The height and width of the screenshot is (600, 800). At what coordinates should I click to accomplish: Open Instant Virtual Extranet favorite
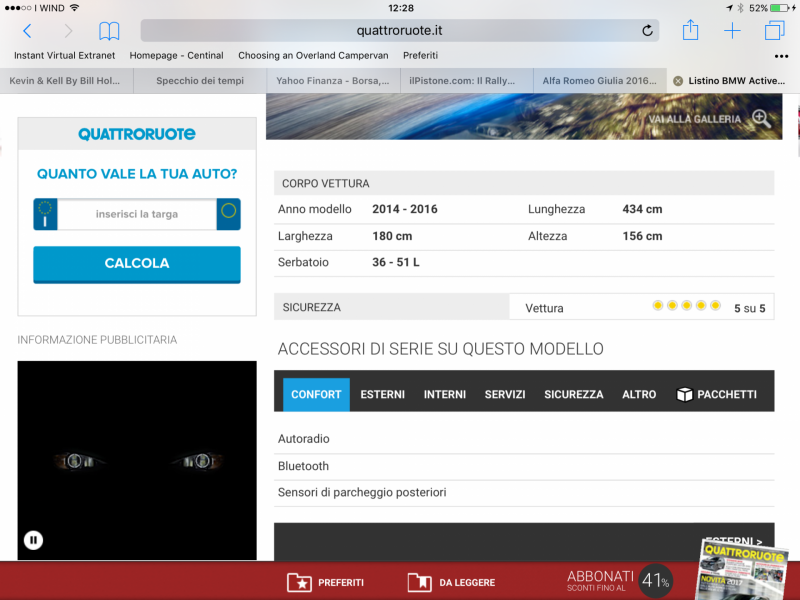pyautogui.click(x=65, y=55)
